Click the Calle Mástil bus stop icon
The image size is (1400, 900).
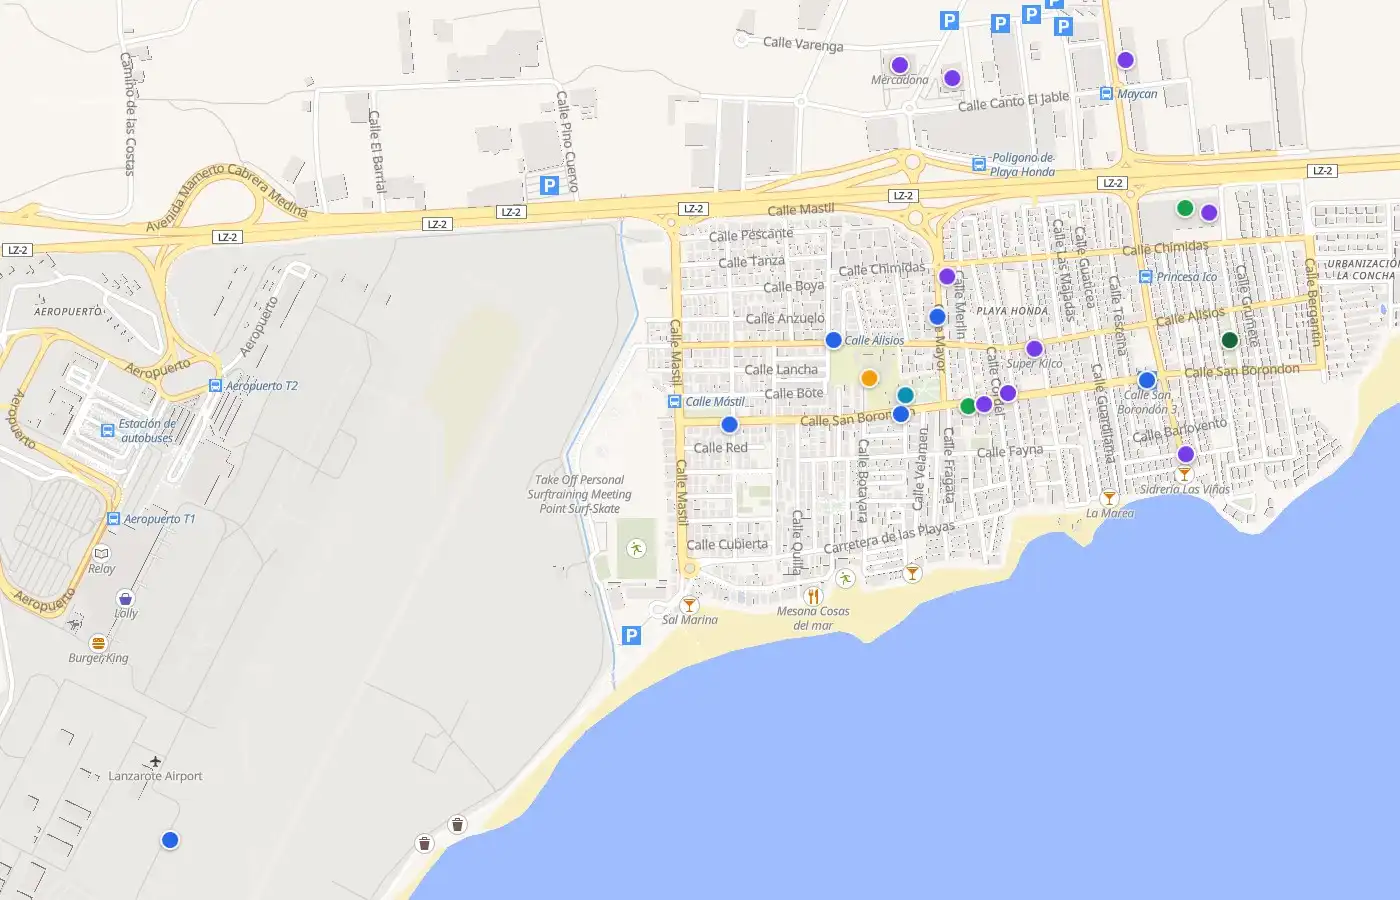tap(675, 402)
